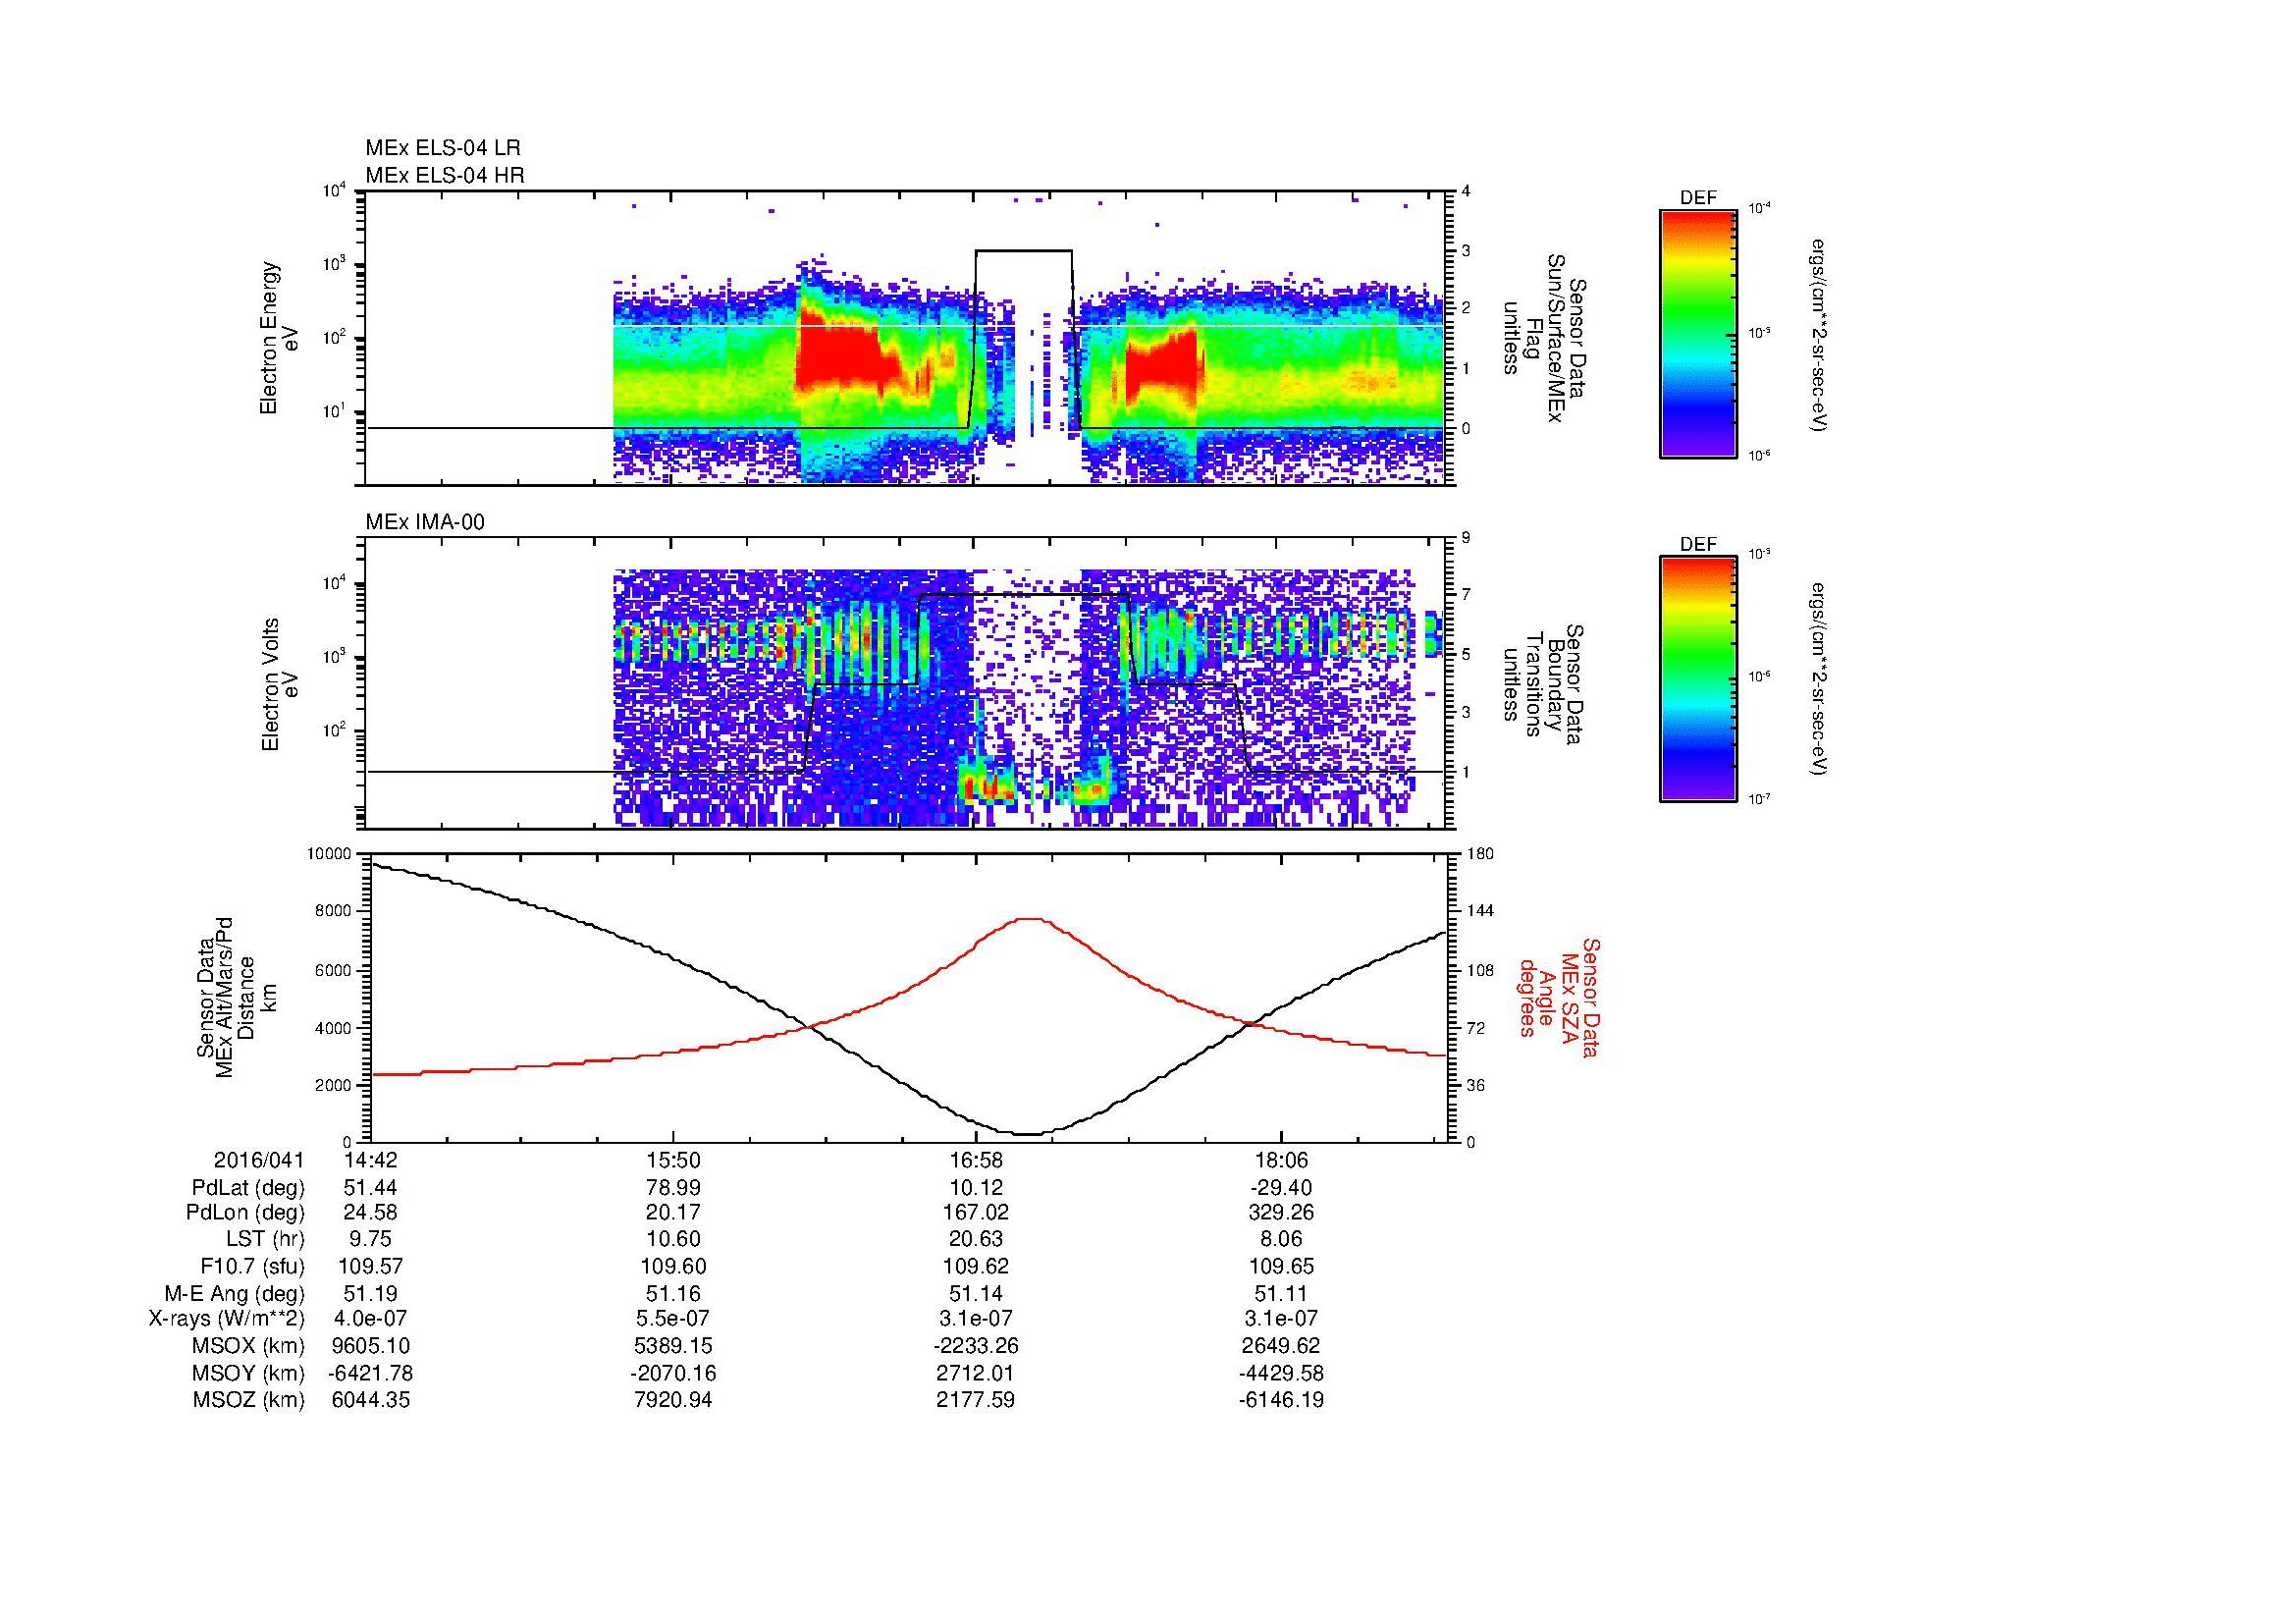Select the IMA DEF color bar

click(x=1697, y=679)
